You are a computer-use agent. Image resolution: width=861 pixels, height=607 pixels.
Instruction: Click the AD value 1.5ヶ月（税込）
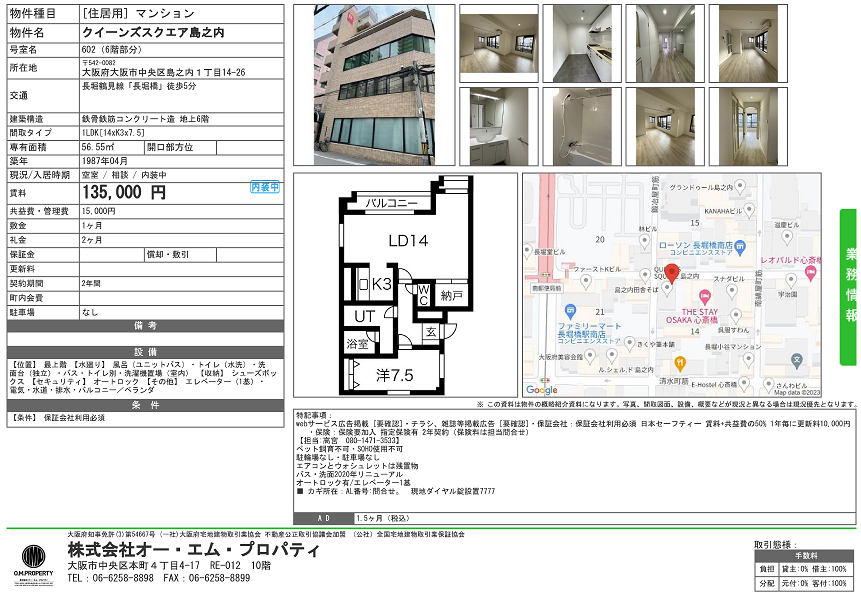[x=383, y=518]
